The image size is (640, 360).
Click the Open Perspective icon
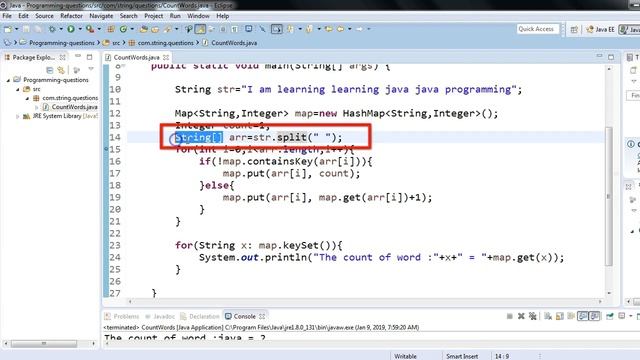[574, 29]
